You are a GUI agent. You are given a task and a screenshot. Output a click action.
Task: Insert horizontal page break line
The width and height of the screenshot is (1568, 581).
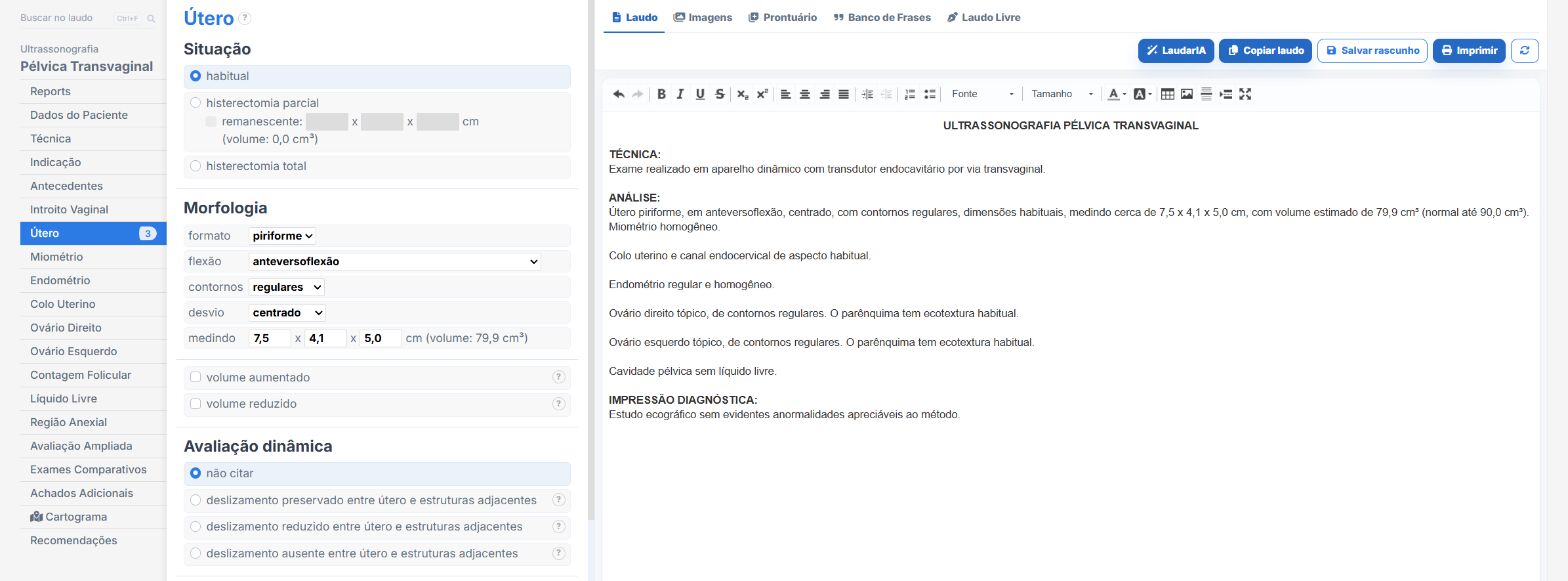[x=1206, y=94]
